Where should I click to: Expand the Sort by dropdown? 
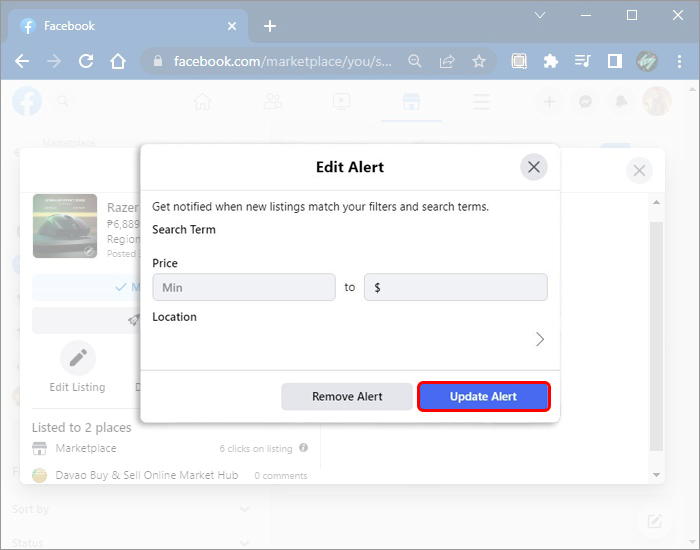[x=131, y=509]
